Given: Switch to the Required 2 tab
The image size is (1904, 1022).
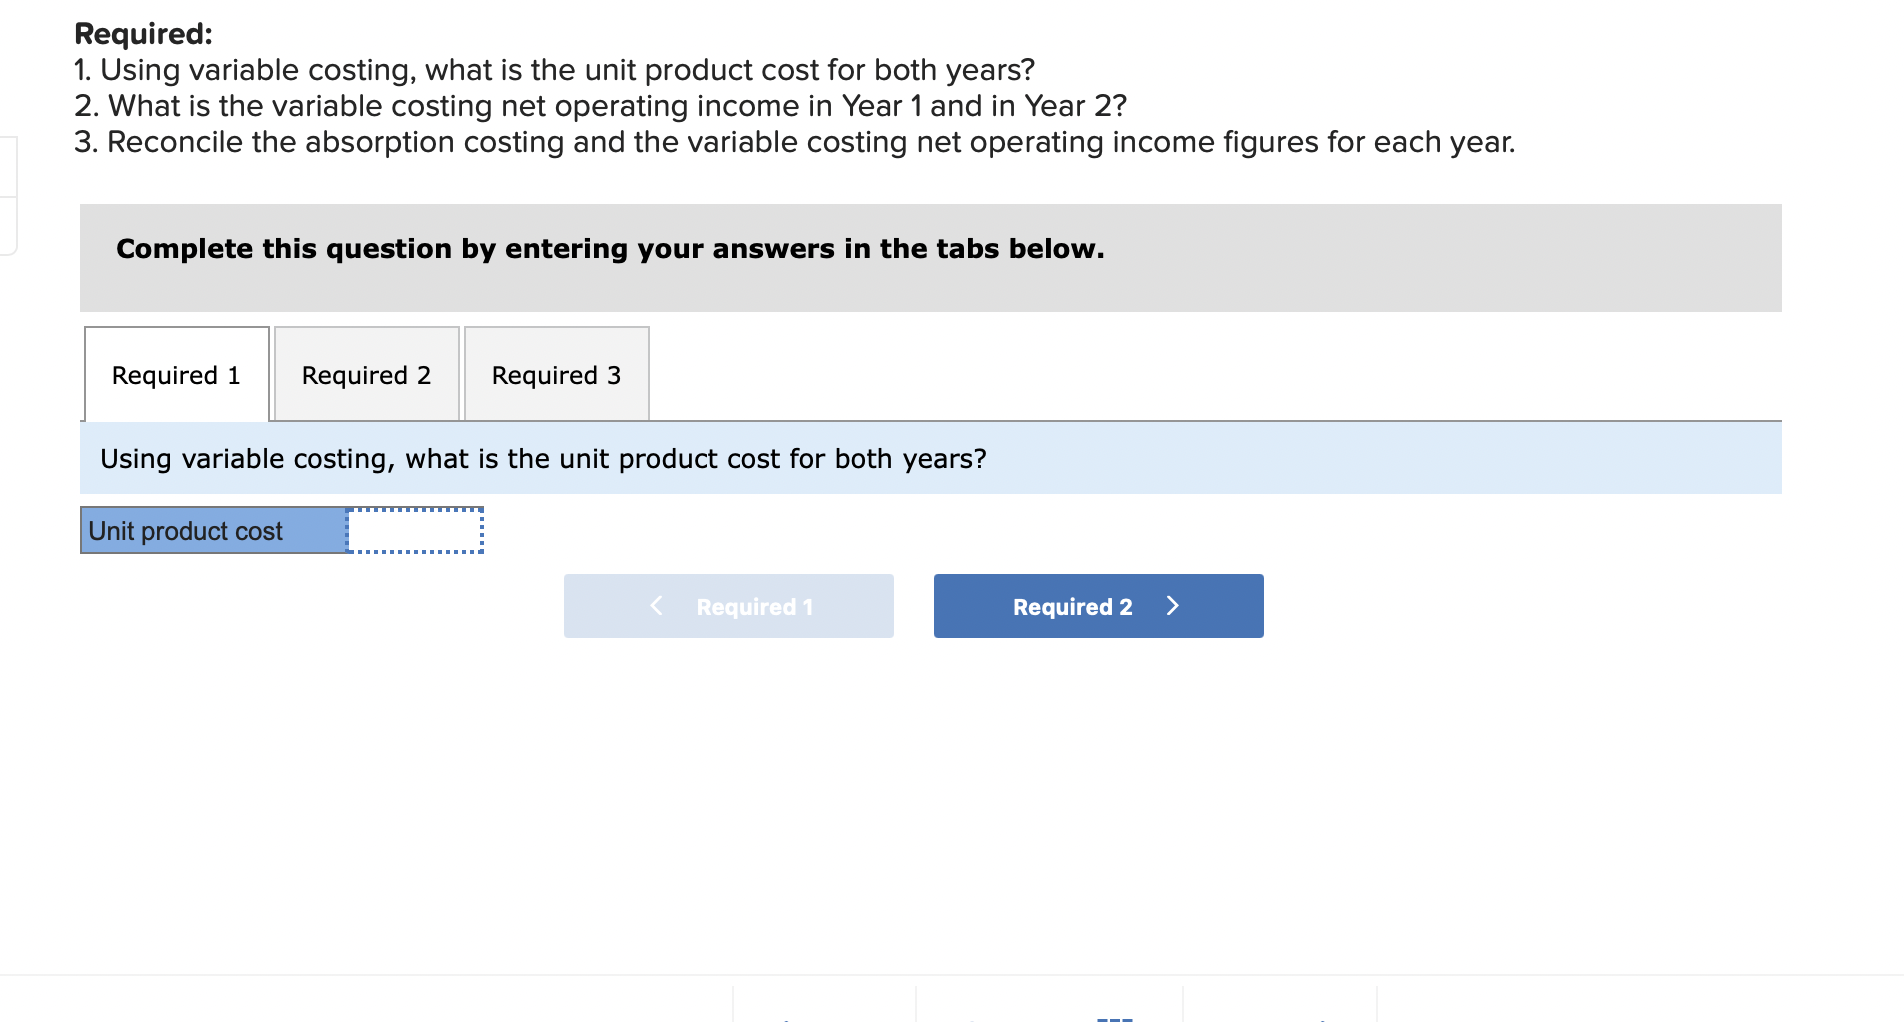Looking at the screenshot, I should coord(365,374).
